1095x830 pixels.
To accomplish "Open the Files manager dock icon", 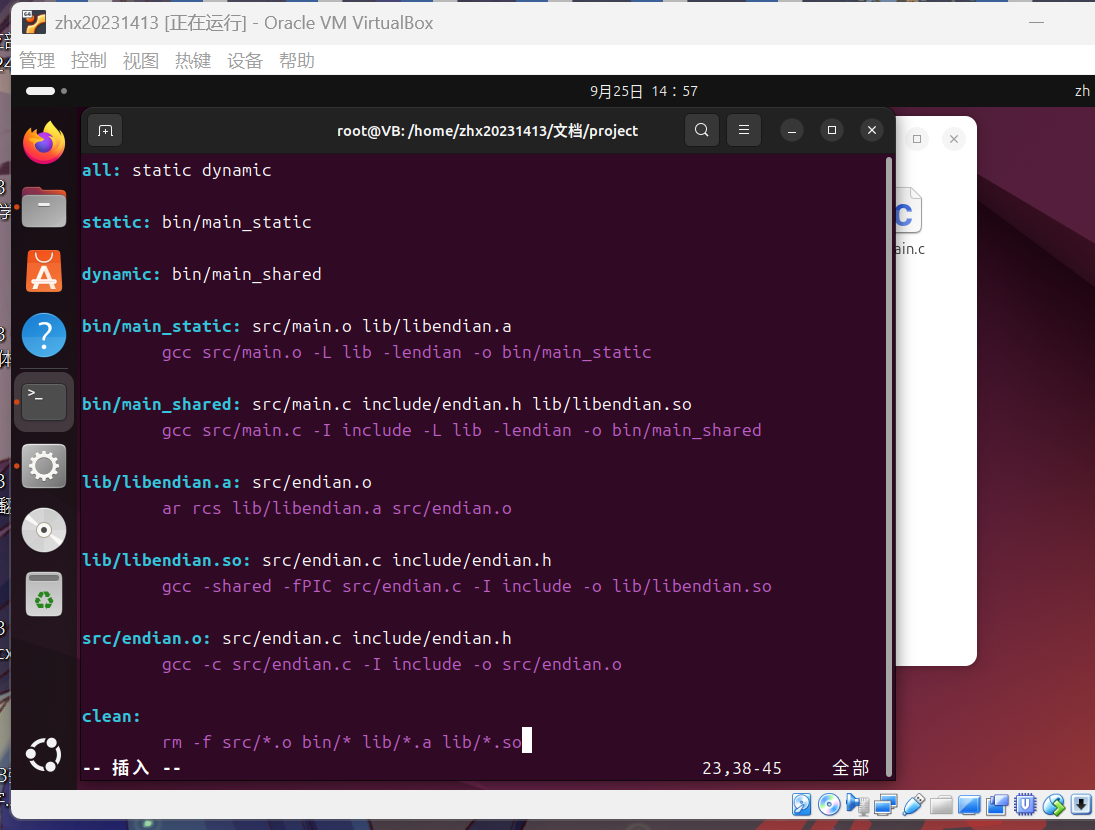I will coord(44,207).
